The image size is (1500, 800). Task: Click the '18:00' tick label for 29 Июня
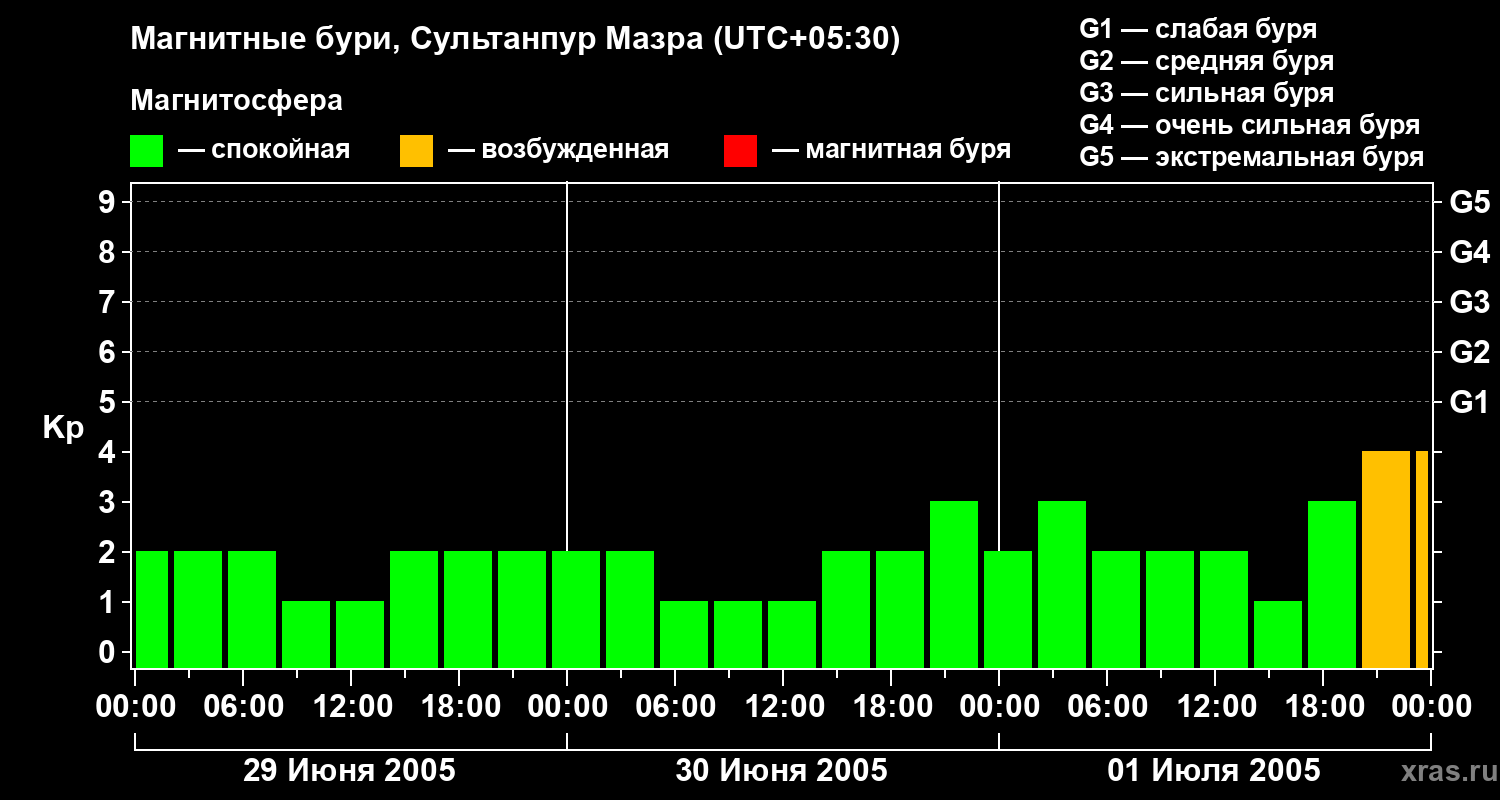click(459, 706)
